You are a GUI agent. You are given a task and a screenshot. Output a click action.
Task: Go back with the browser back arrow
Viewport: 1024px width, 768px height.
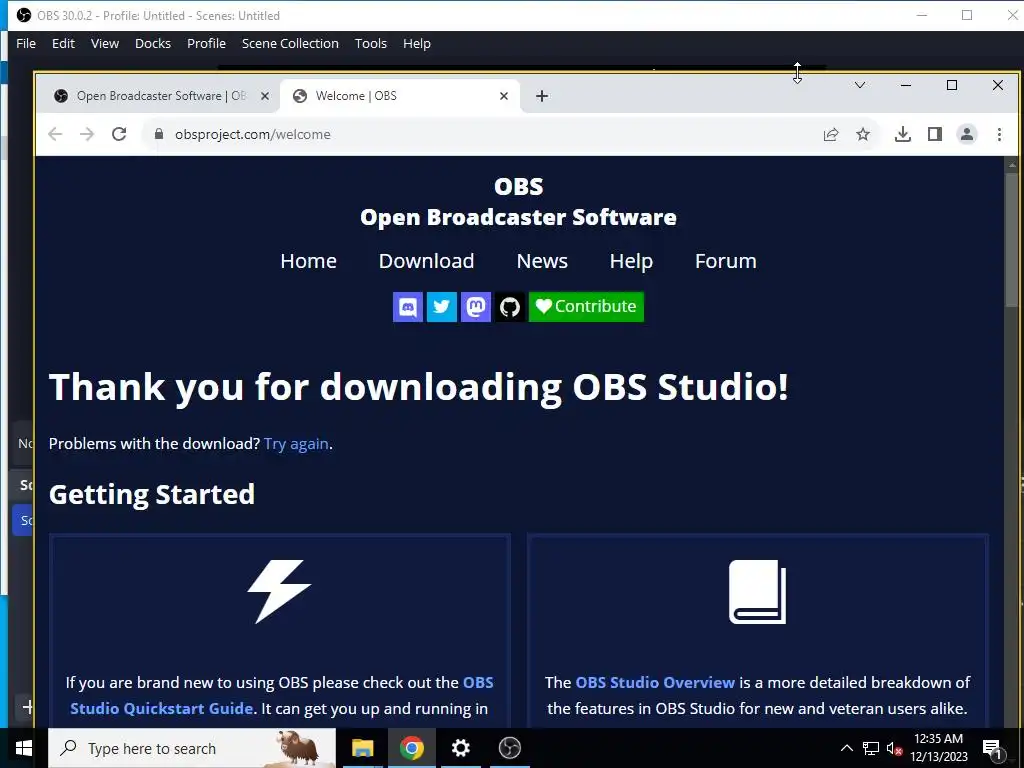click(x=55, y=135)
